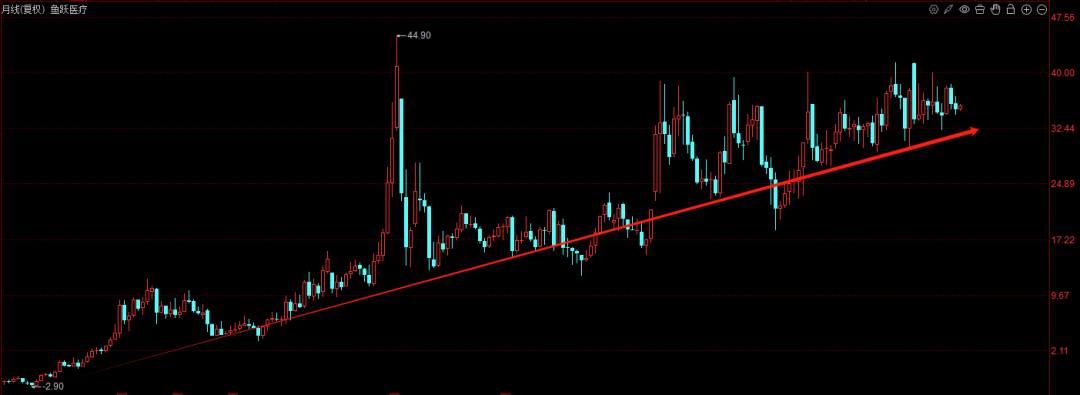Zoom out with the minus icon

[x=1041, y=9]
